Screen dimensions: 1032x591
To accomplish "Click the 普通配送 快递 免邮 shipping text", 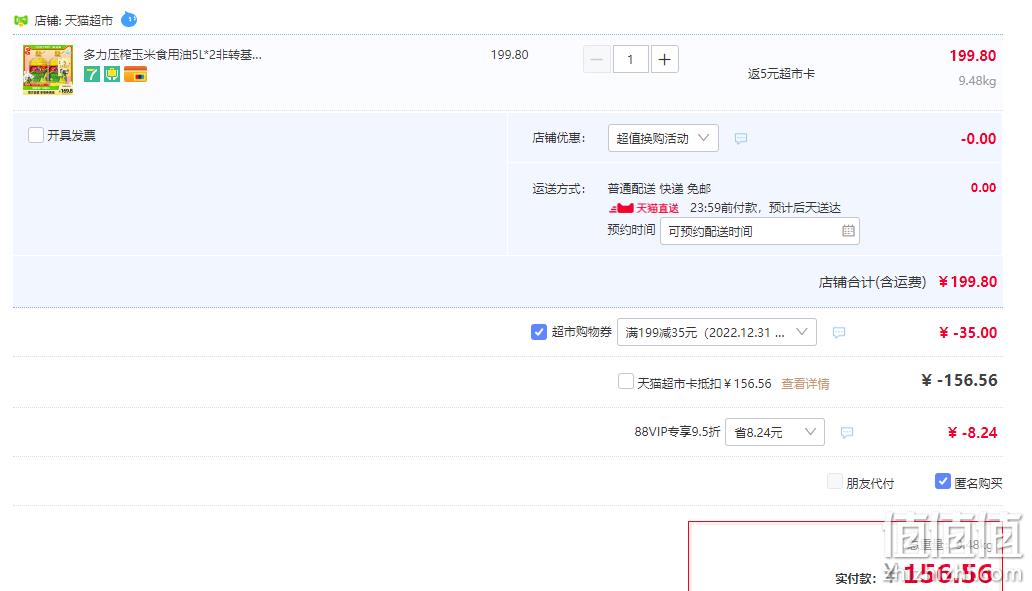I will (659, 189).
